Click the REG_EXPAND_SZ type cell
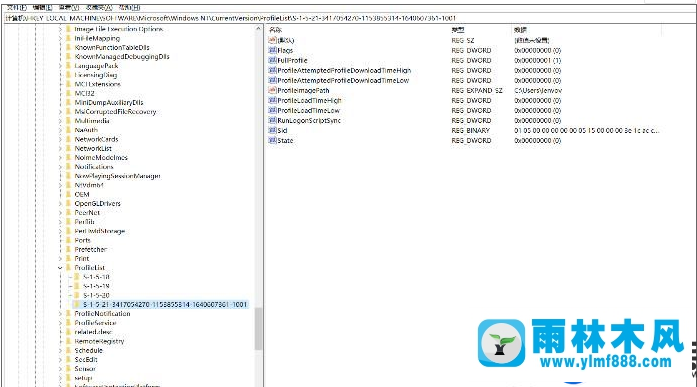 [x=477, y=90]
